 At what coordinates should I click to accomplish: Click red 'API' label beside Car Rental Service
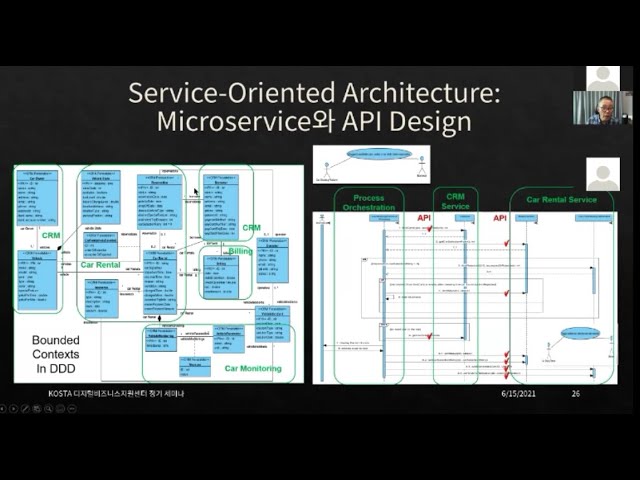500,218
